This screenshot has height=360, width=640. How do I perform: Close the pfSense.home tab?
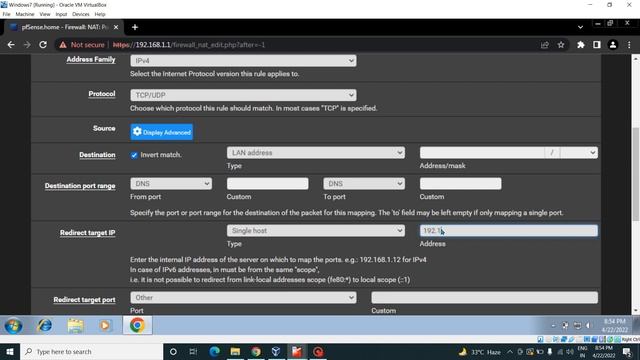point(116,27)
